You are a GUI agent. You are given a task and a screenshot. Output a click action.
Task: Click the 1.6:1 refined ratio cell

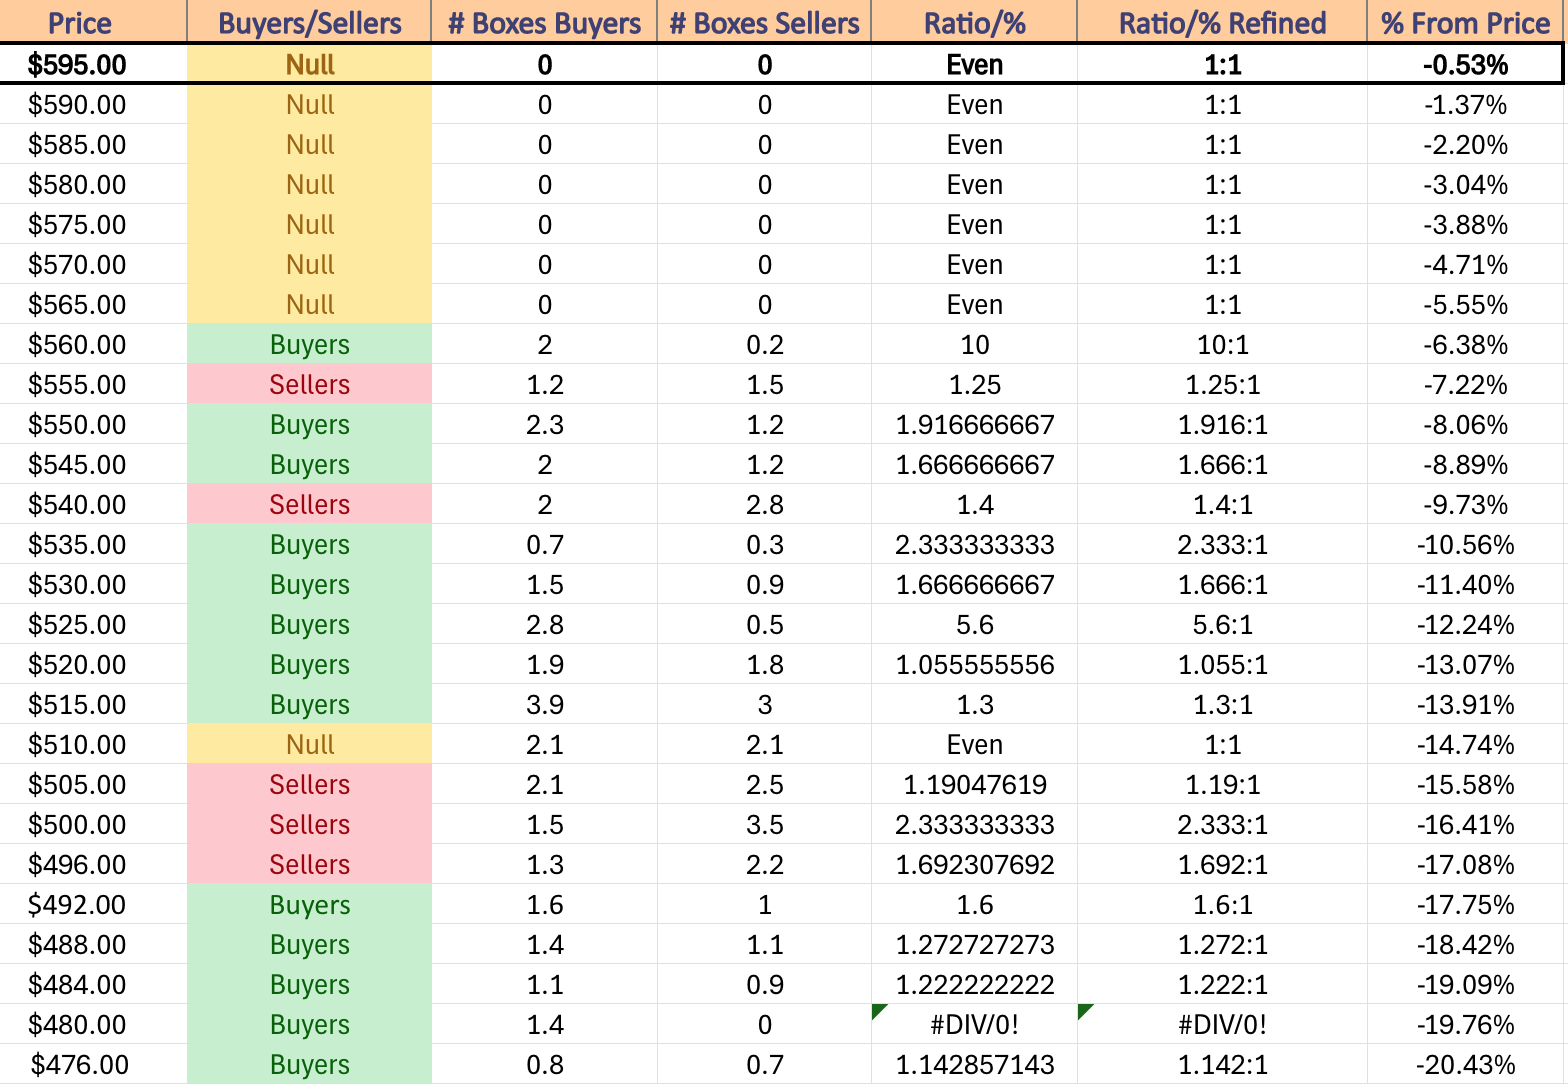point(1222,904)
